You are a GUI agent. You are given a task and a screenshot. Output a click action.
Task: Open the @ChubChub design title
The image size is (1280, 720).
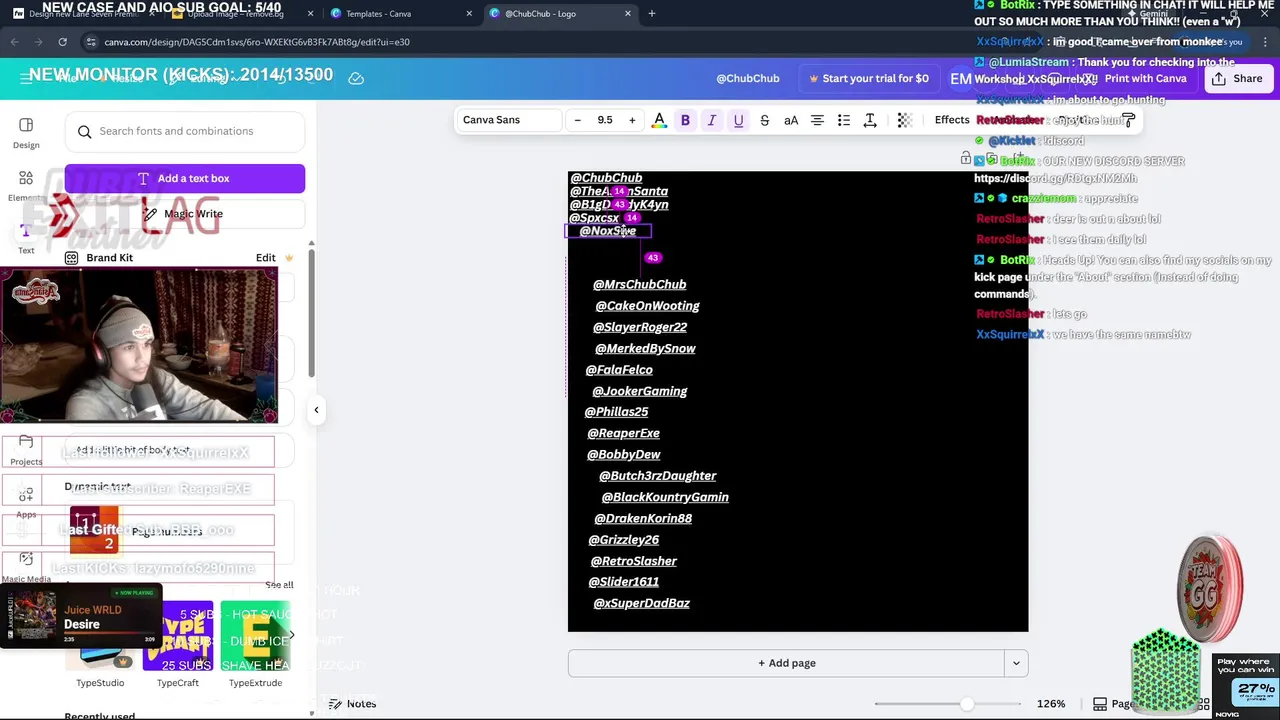point(748,79)
